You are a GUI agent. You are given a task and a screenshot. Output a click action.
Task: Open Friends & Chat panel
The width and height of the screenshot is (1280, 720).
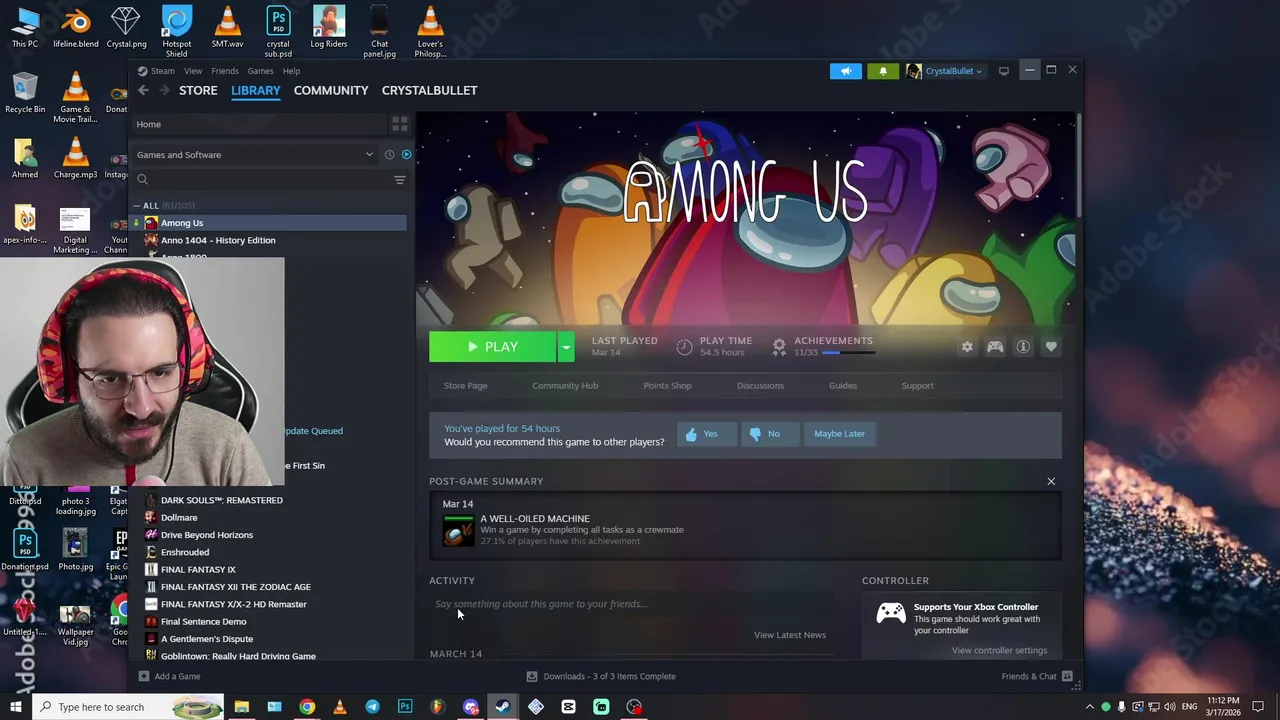point(1037,677)
